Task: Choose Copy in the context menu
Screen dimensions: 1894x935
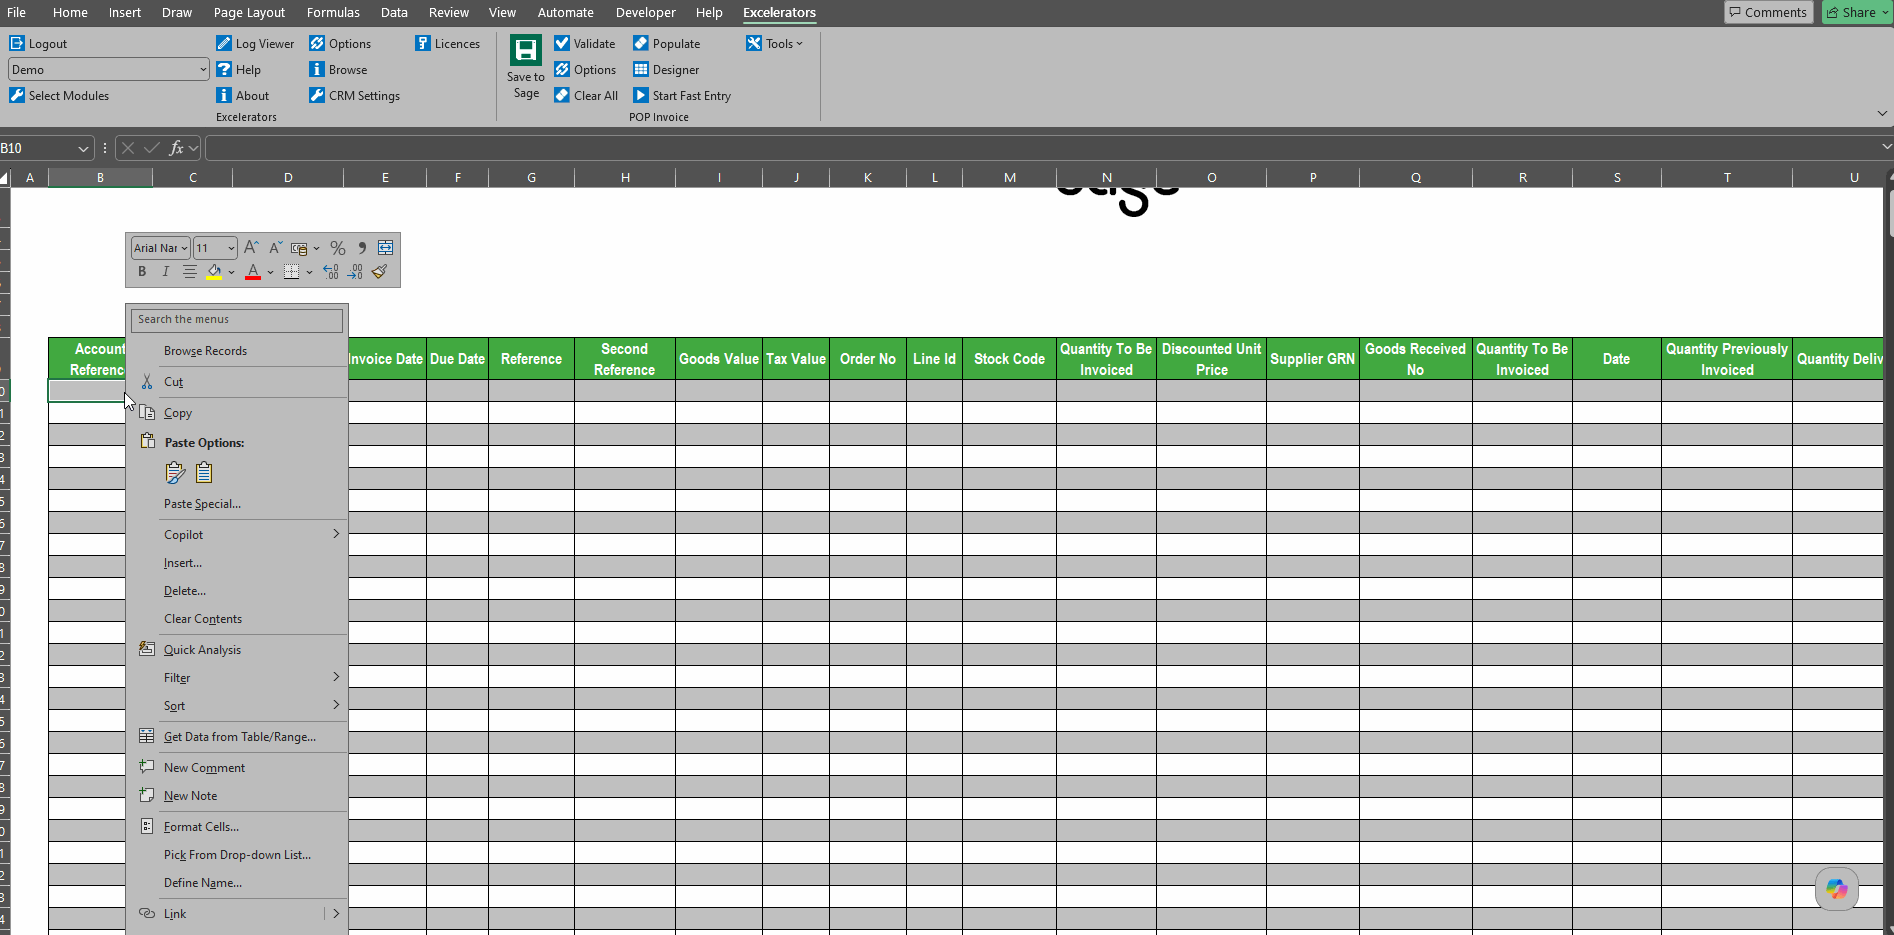Action: coord(177,413)
